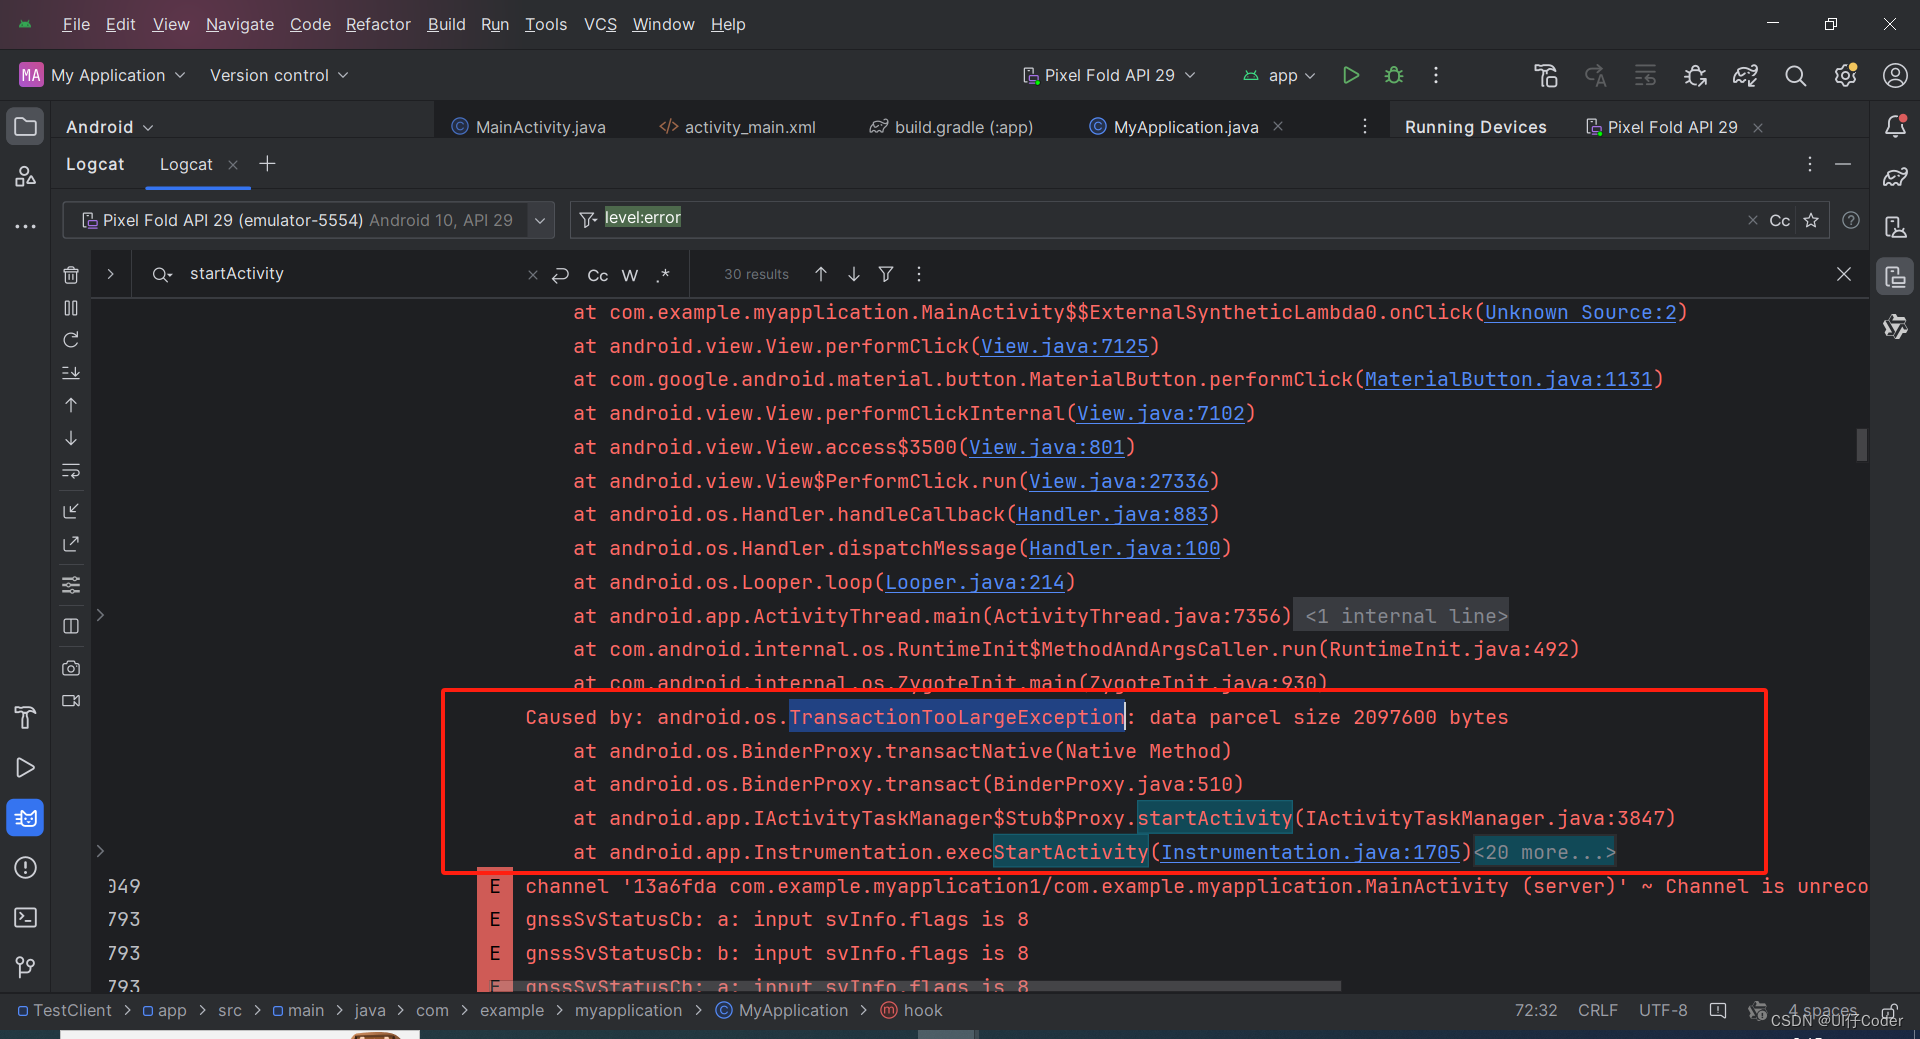Open the Refactor menu
The image size is (1920, 1039).
[378, 24]
